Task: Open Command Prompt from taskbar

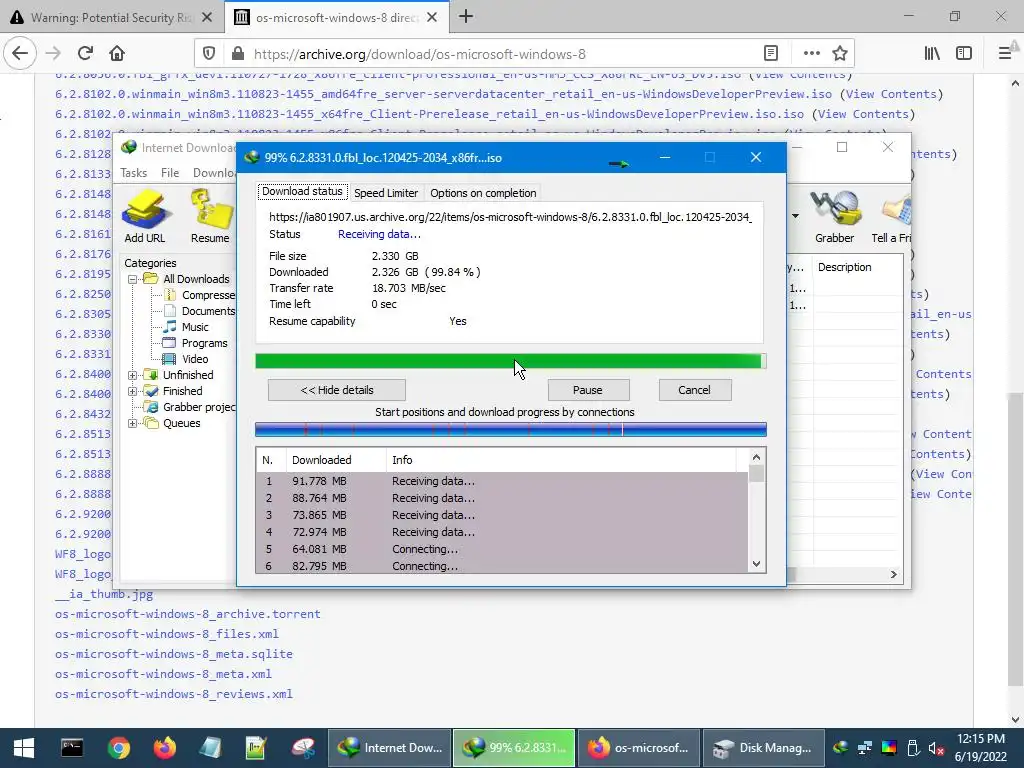Action: (72, 748)
